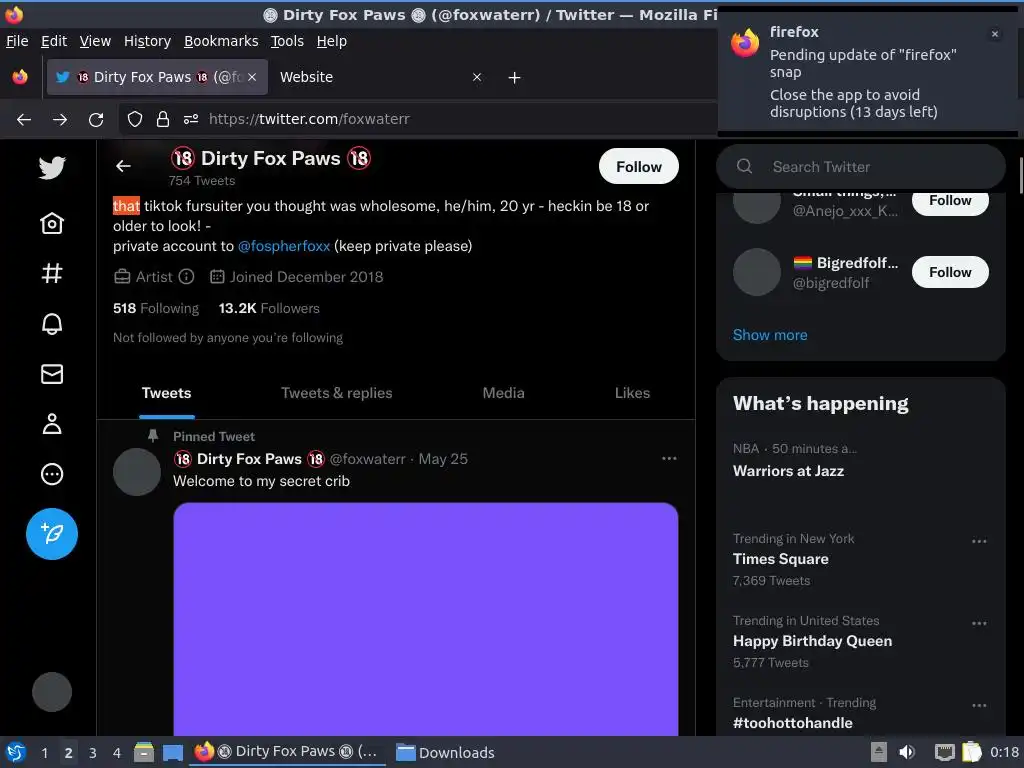The width and height of the screenshot is (1024, 768).
Task: Open options for Happy Birthday Queen trend
Action: click(979, 623)
